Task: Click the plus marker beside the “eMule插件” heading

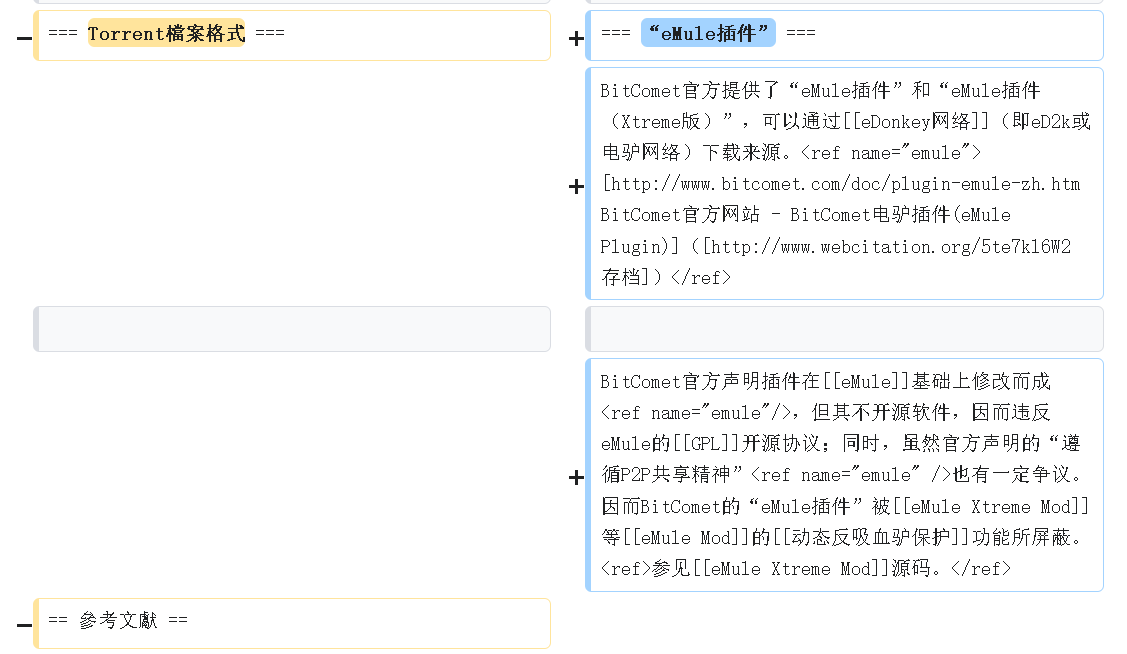Action: [x=576, y=39]
